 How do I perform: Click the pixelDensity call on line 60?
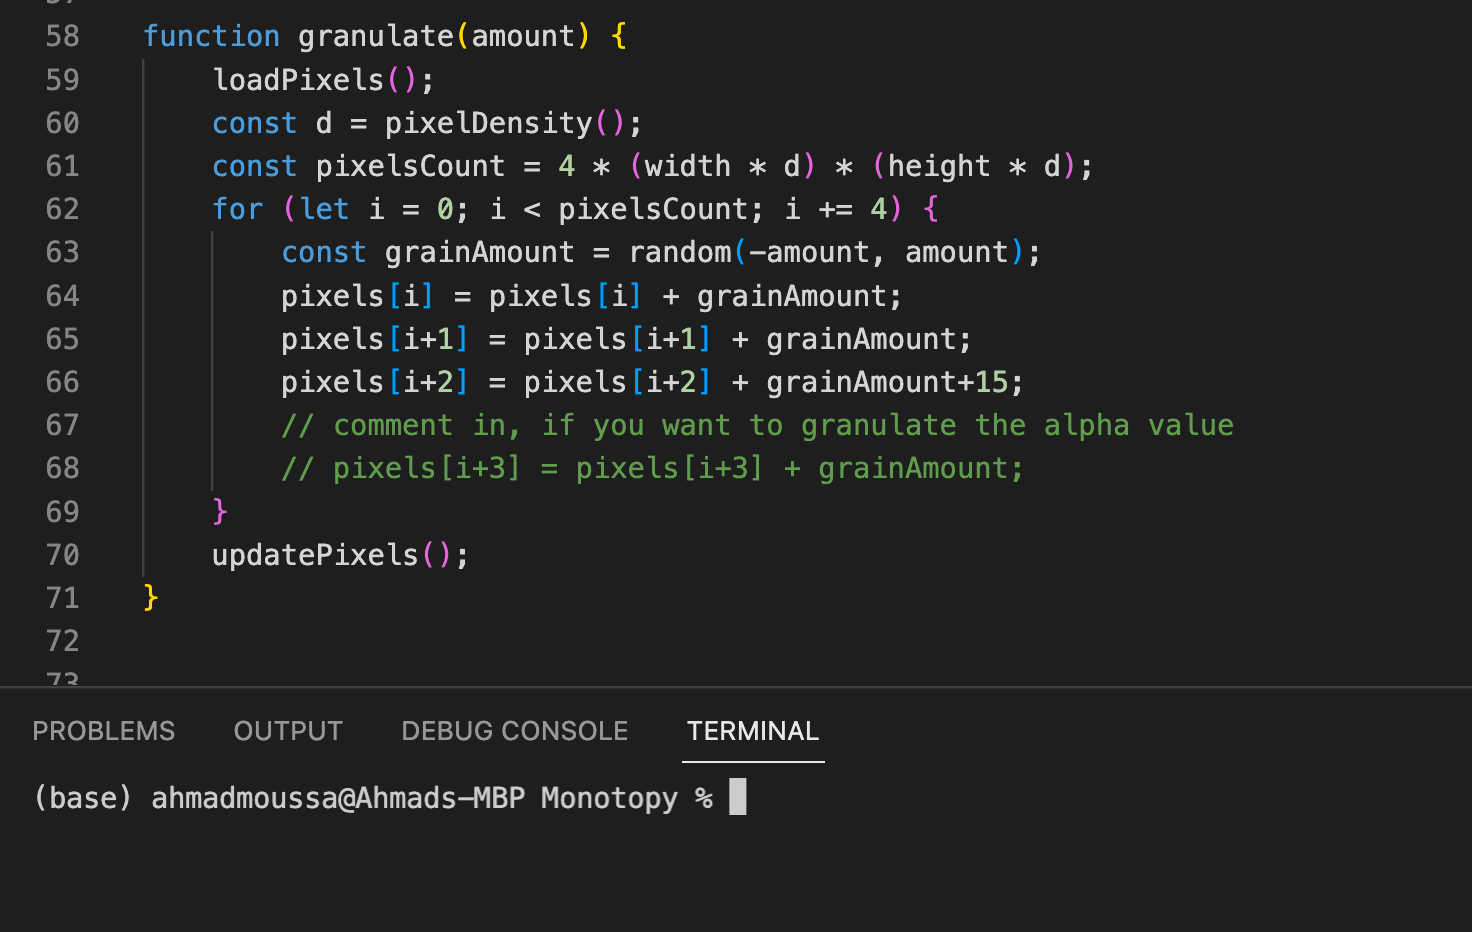click(488, 123)
